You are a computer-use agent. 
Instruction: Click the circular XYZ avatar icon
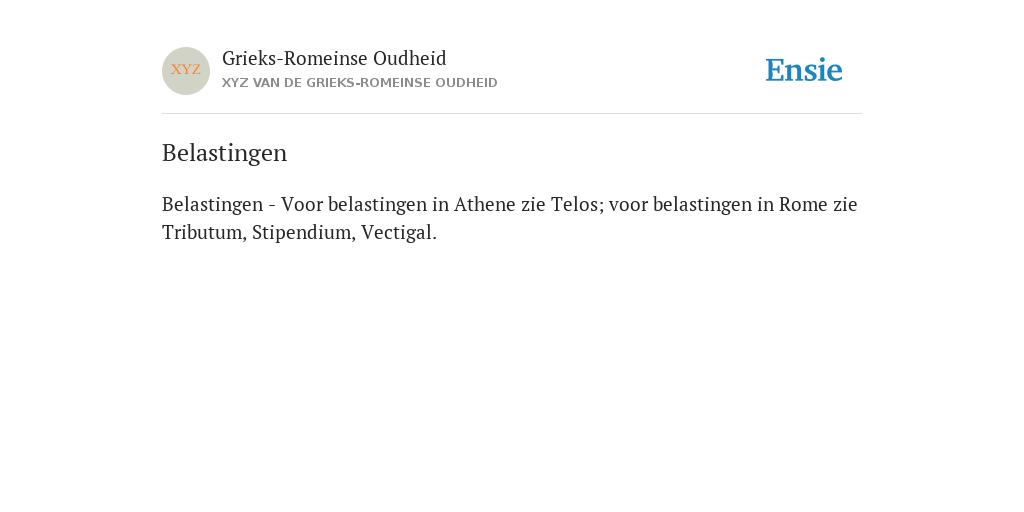pyautogui.click(x=186, y=71)
